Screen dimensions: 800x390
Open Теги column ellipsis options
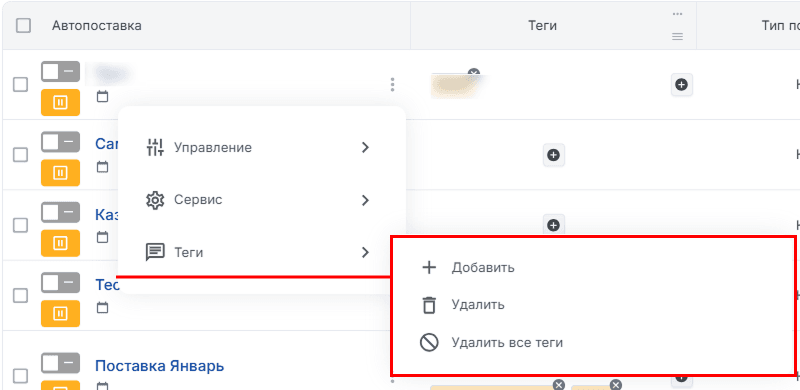[x=677, y=14]
